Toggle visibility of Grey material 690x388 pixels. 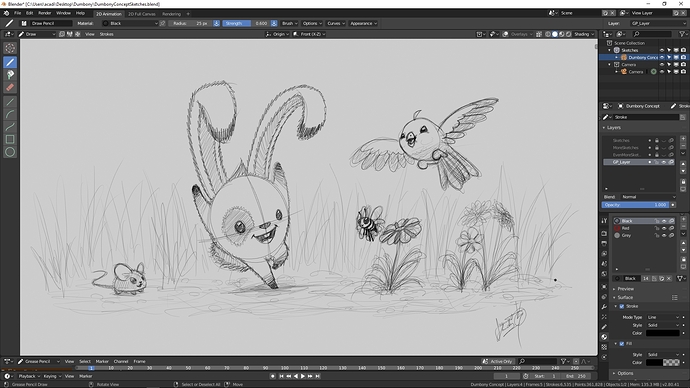tap(664, 236)
